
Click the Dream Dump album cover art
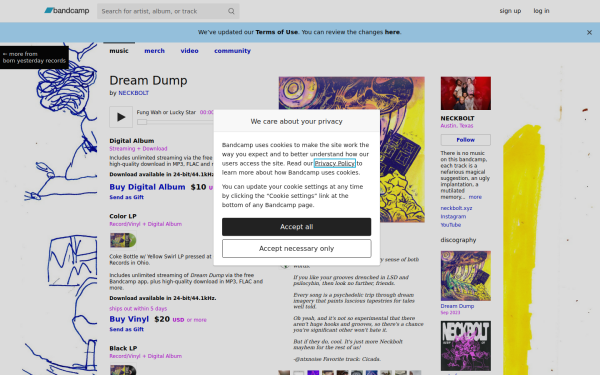coord(352,149)
